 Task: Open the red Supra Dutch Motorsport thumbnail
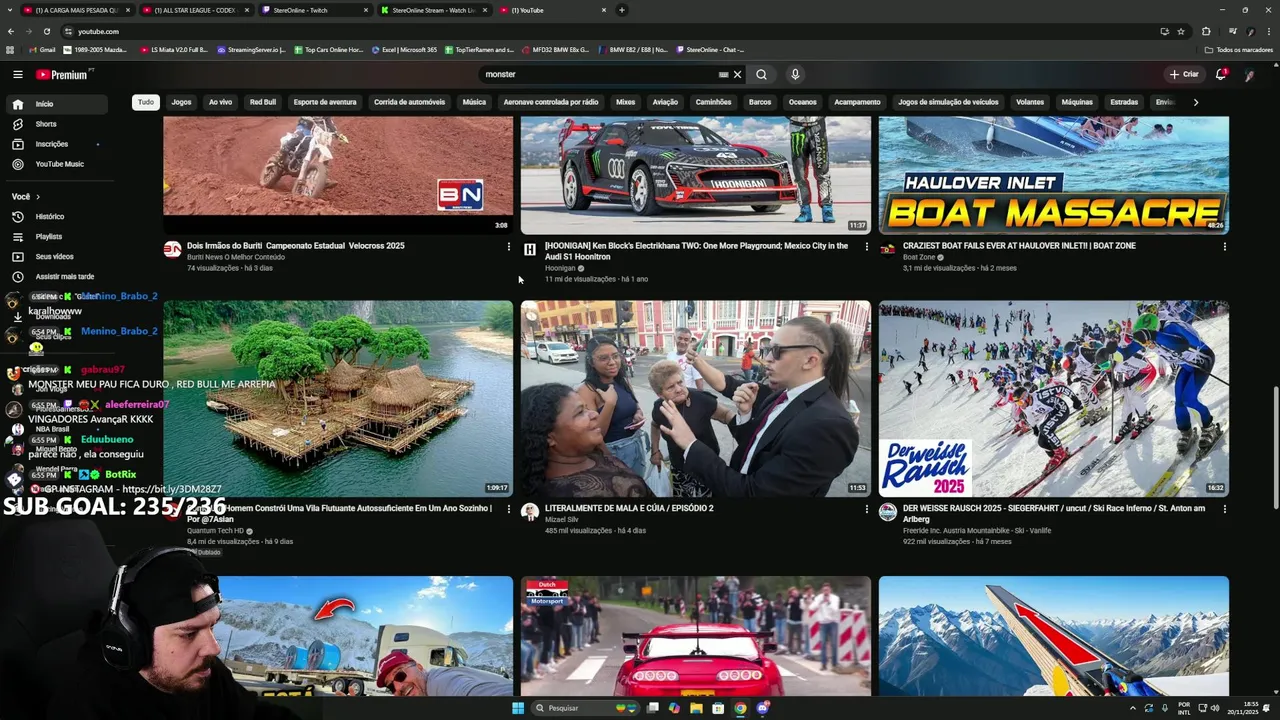coord(696,636)
